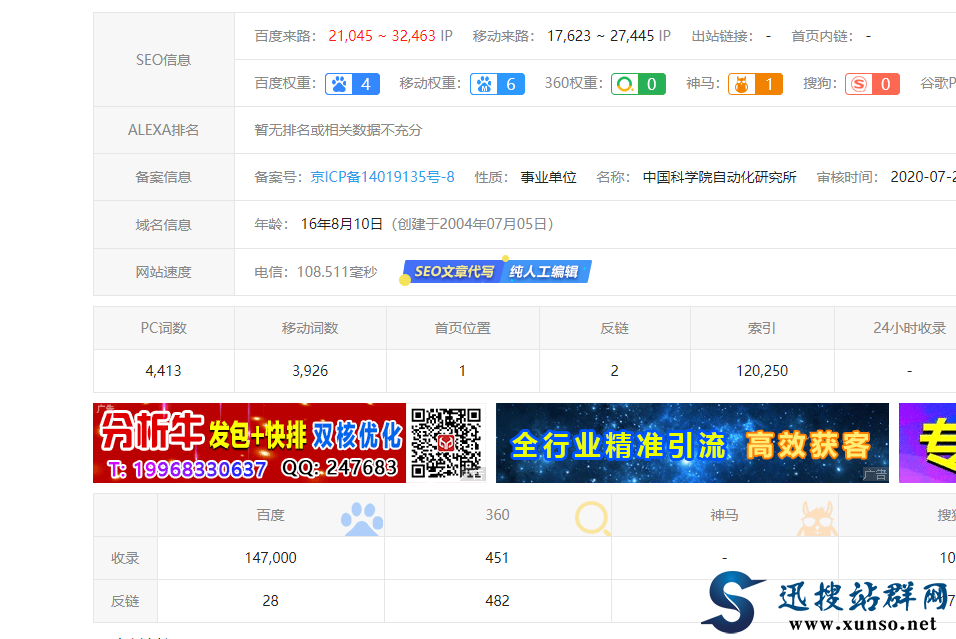Viewport: 956px width, 639px height.
Task: Click the 电信: 108.511毫秒 speed value
Action: click(x=316, y=272)
